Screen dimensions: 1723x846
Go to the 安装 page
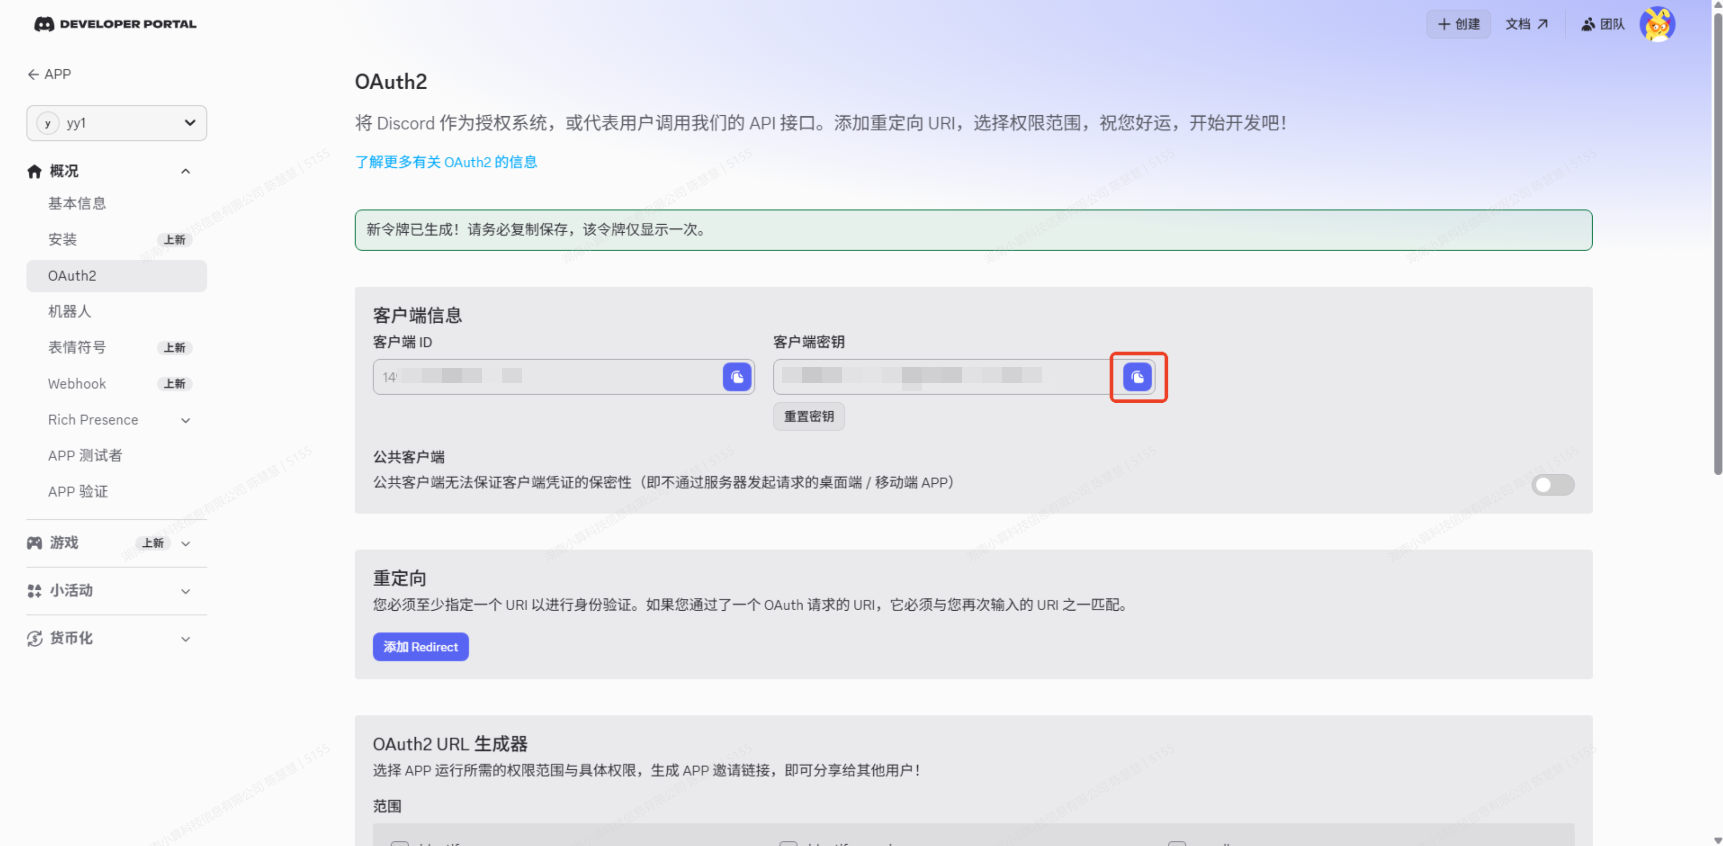(117, 240)
